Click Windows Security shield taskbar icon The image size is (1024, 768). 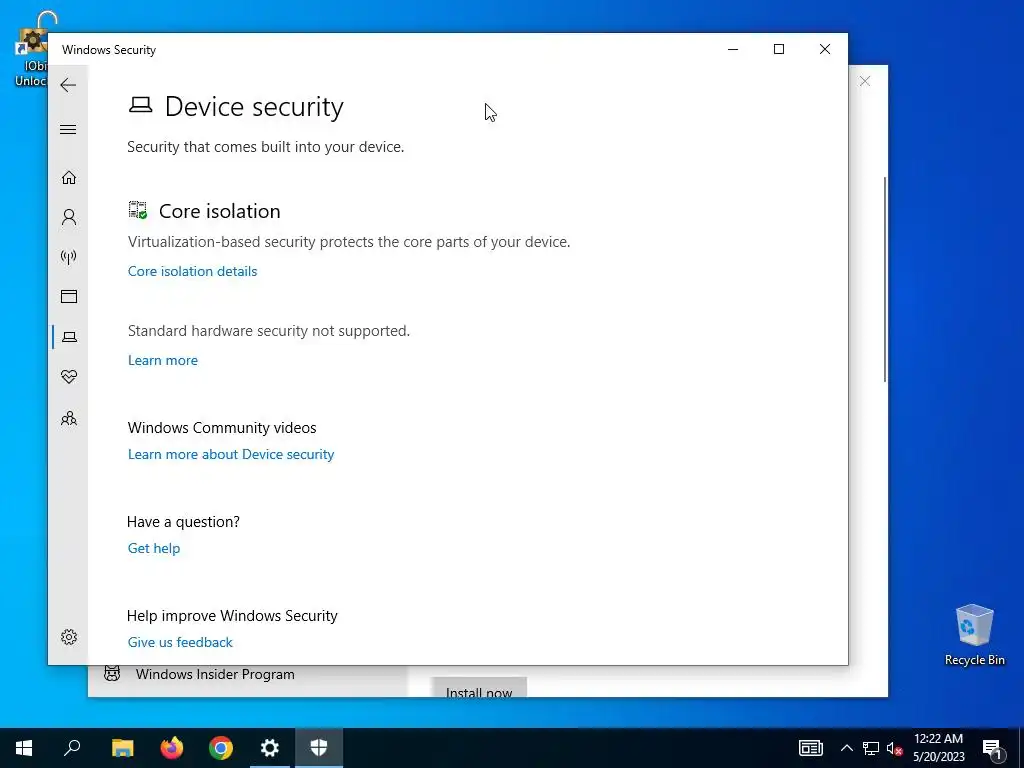coord(319,748)
